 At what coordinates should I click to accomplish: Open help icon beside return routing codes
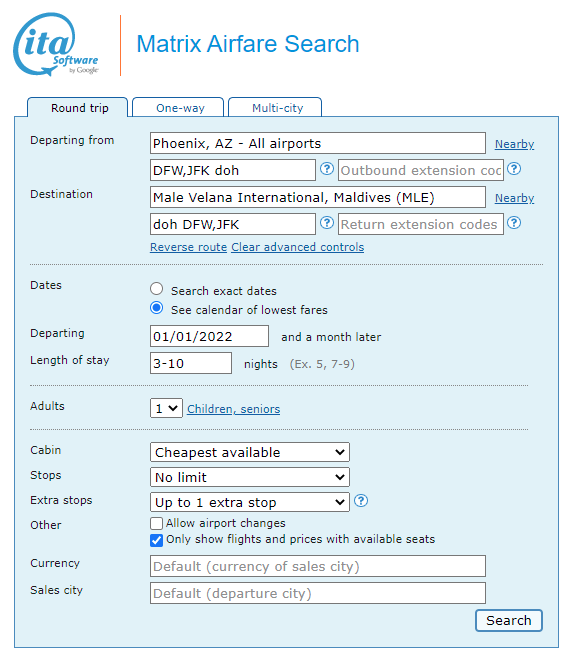327,223
